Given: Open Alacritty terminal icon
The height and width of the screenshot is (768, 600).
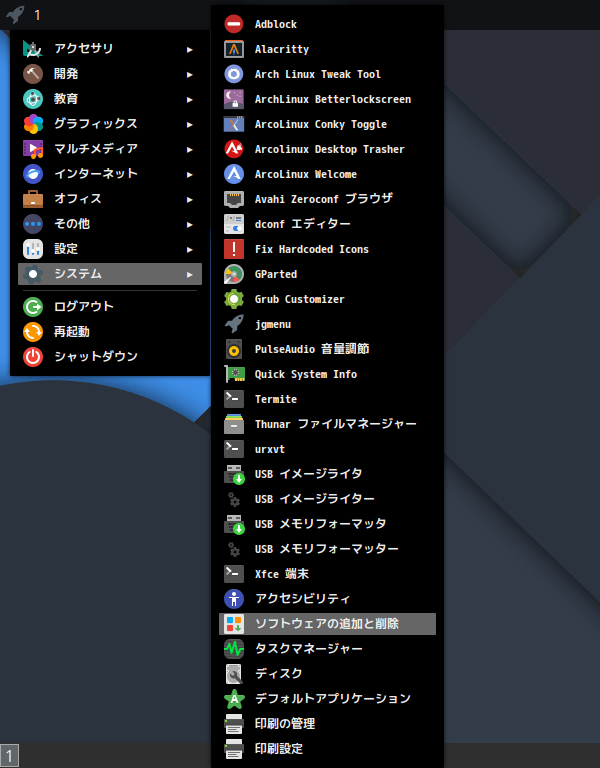Looking at the screenshot, I should coord(234,49).
